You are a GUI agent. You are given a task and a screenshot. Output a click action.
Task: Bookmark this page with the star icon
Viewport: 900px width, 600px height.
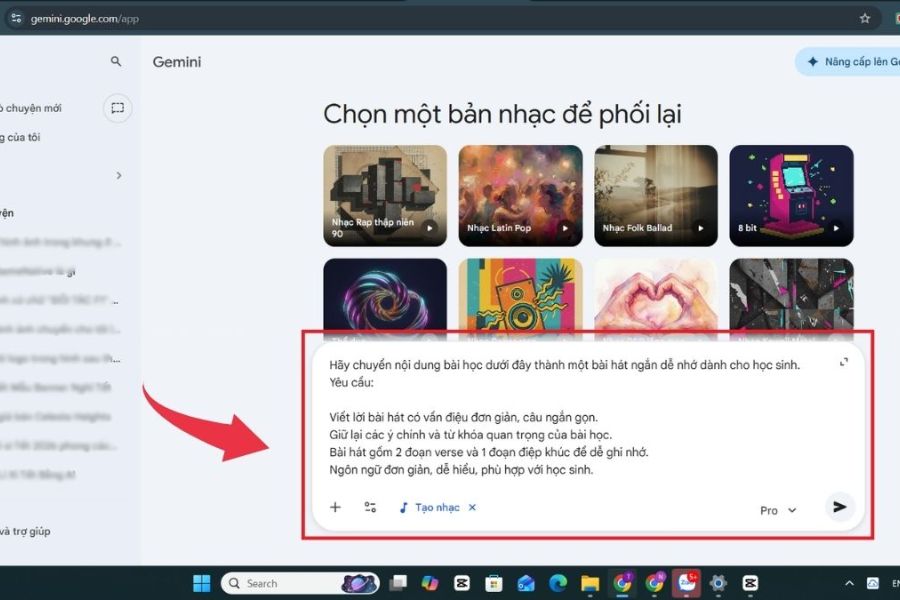pyautogui.click(x=865, y=18)
